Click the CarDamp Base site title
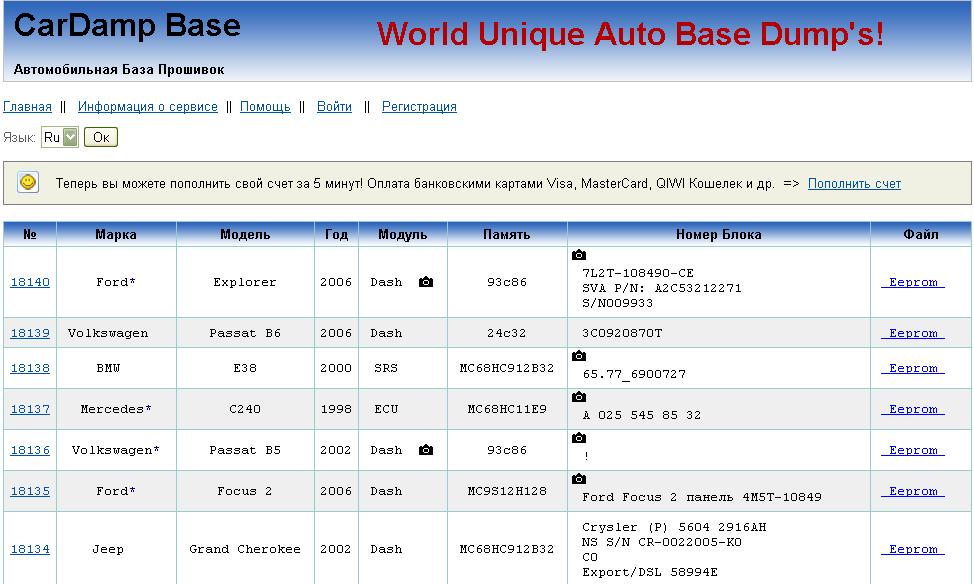 (x=127, y=26)
